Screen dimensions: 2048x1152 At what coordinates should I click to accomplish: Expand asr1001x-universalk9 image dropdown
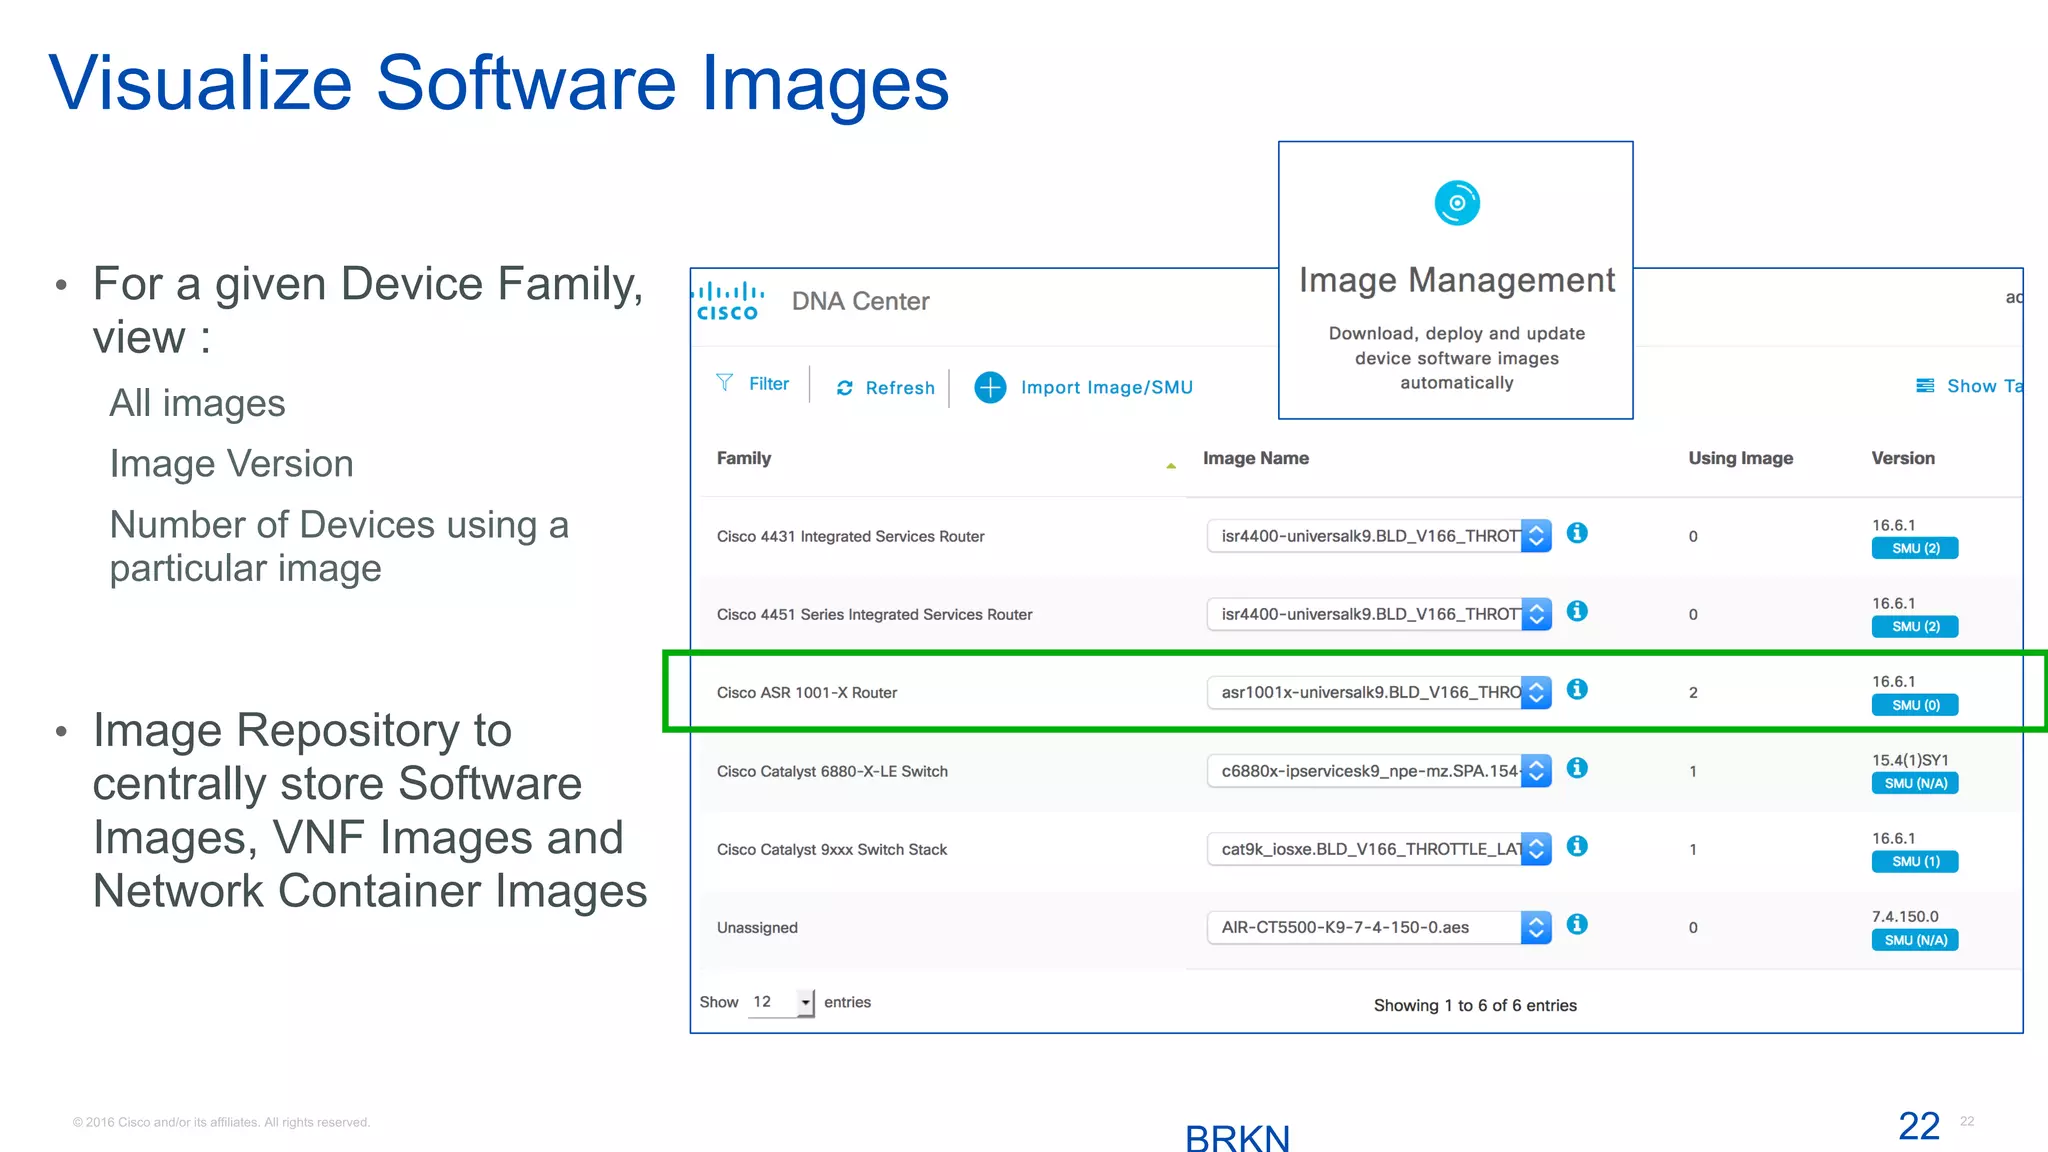click(x=1537, y=692)
